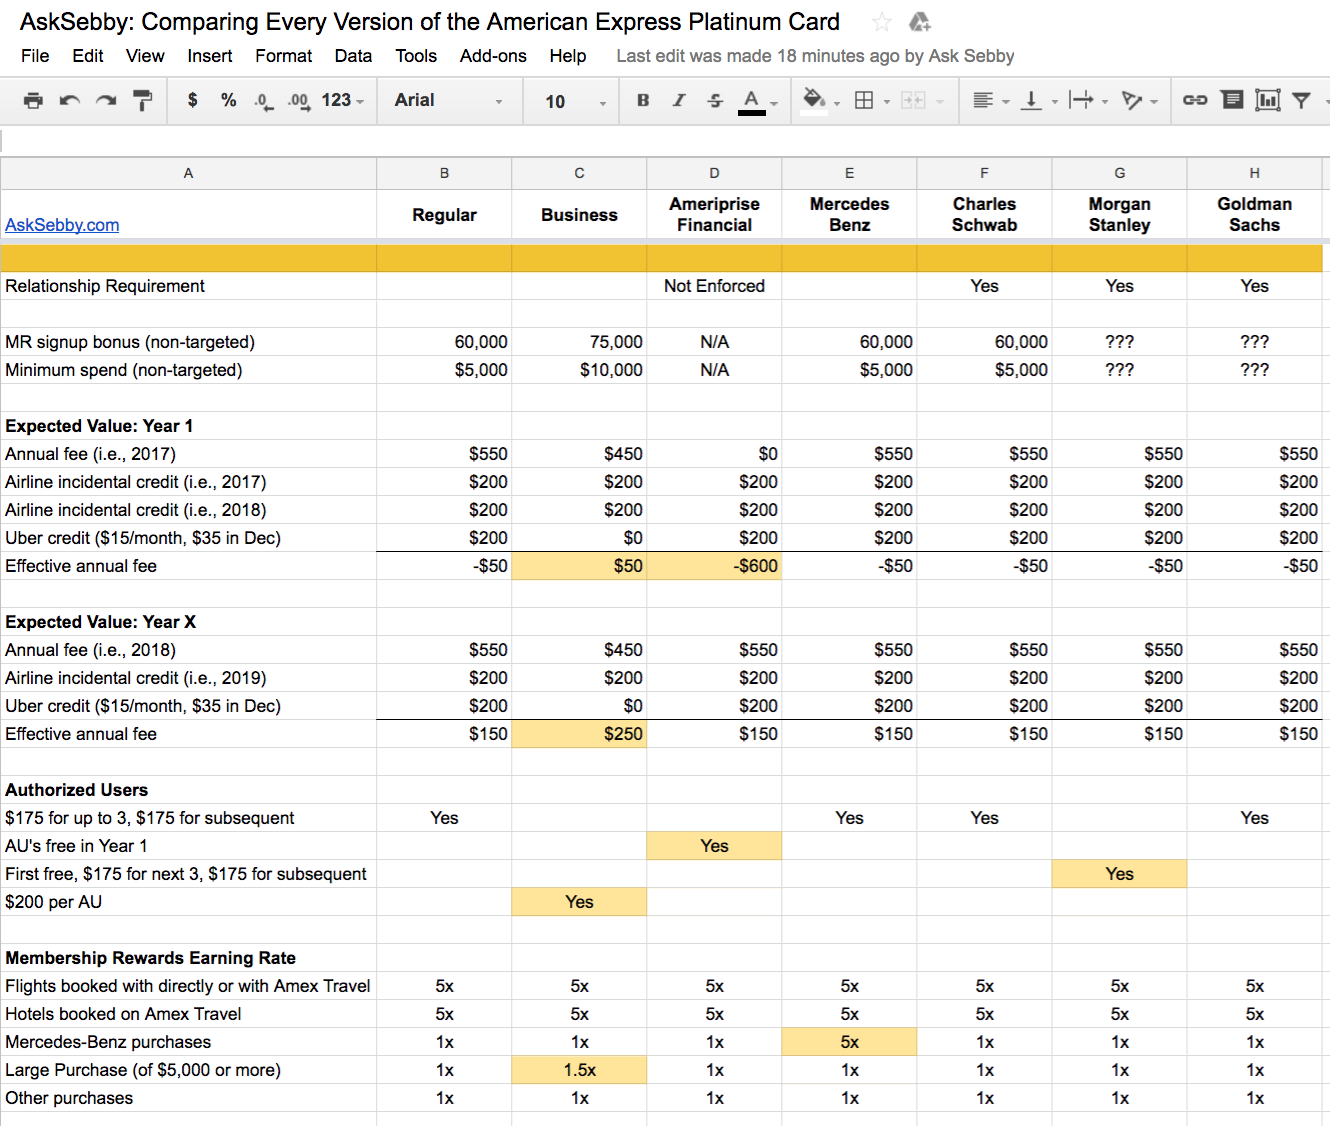Open the AskSebby.com link
1330x1126 pixels.
click(62, 225)
